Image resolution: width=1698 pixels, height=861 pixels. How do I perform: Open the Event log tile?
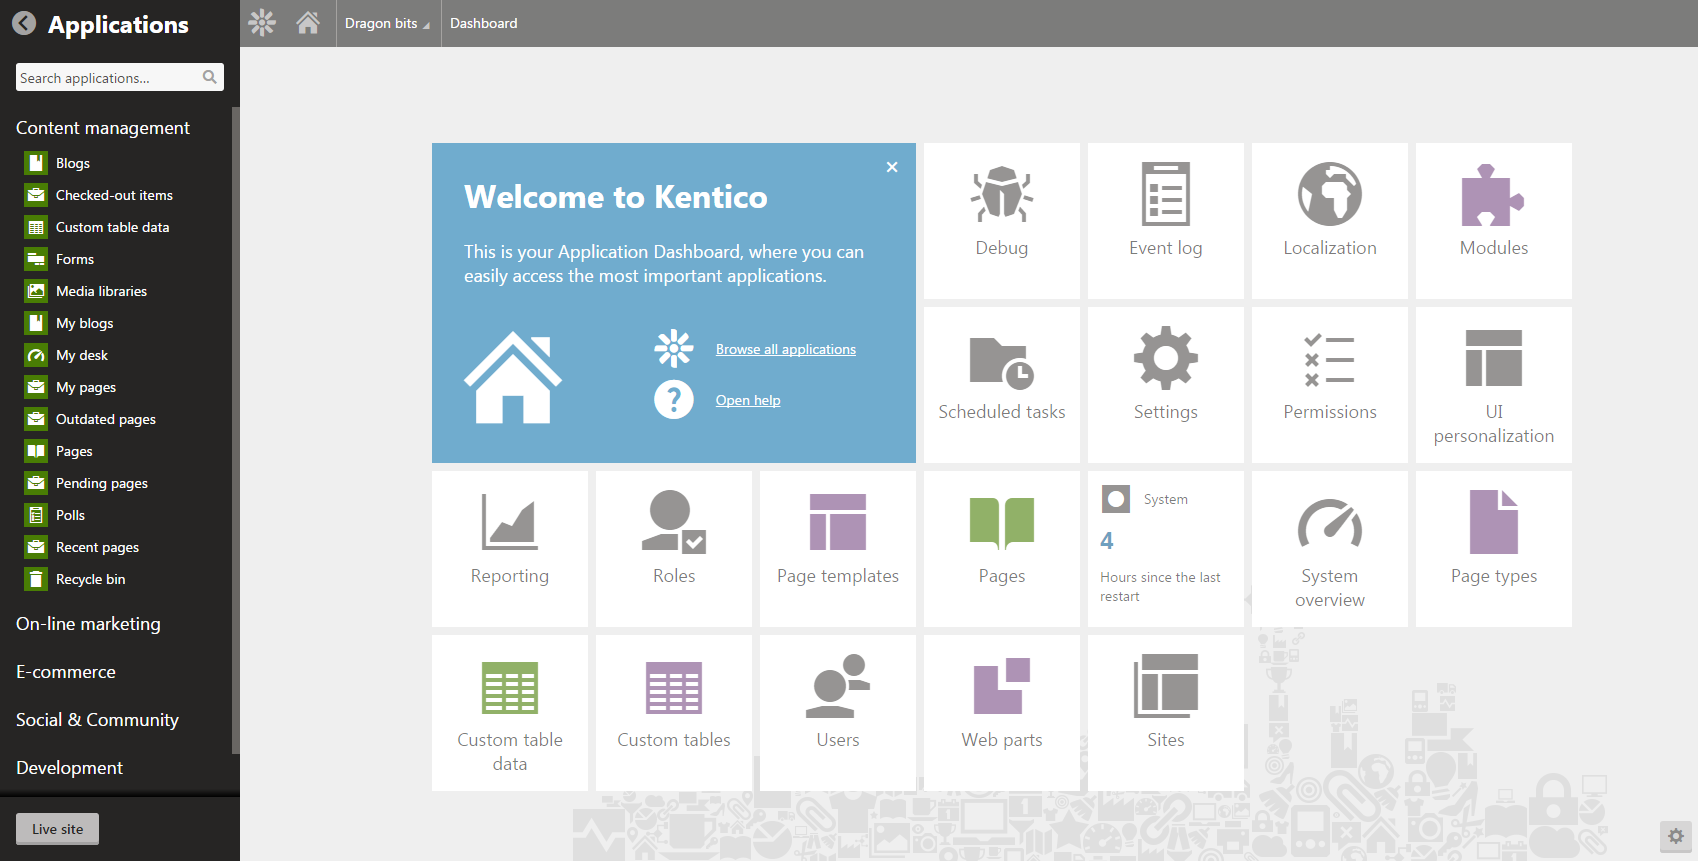(1165, 220)
